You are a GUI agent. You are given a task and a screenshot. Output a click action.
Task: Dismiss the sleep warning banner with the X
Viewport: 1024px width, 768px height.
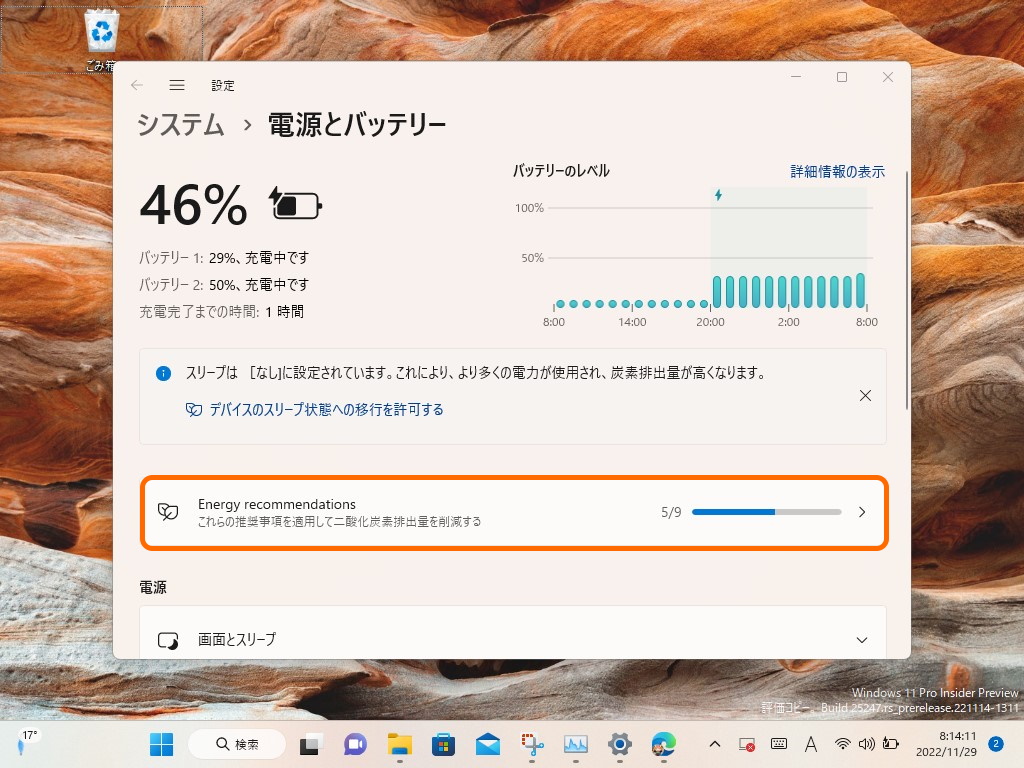click(865, 395)
